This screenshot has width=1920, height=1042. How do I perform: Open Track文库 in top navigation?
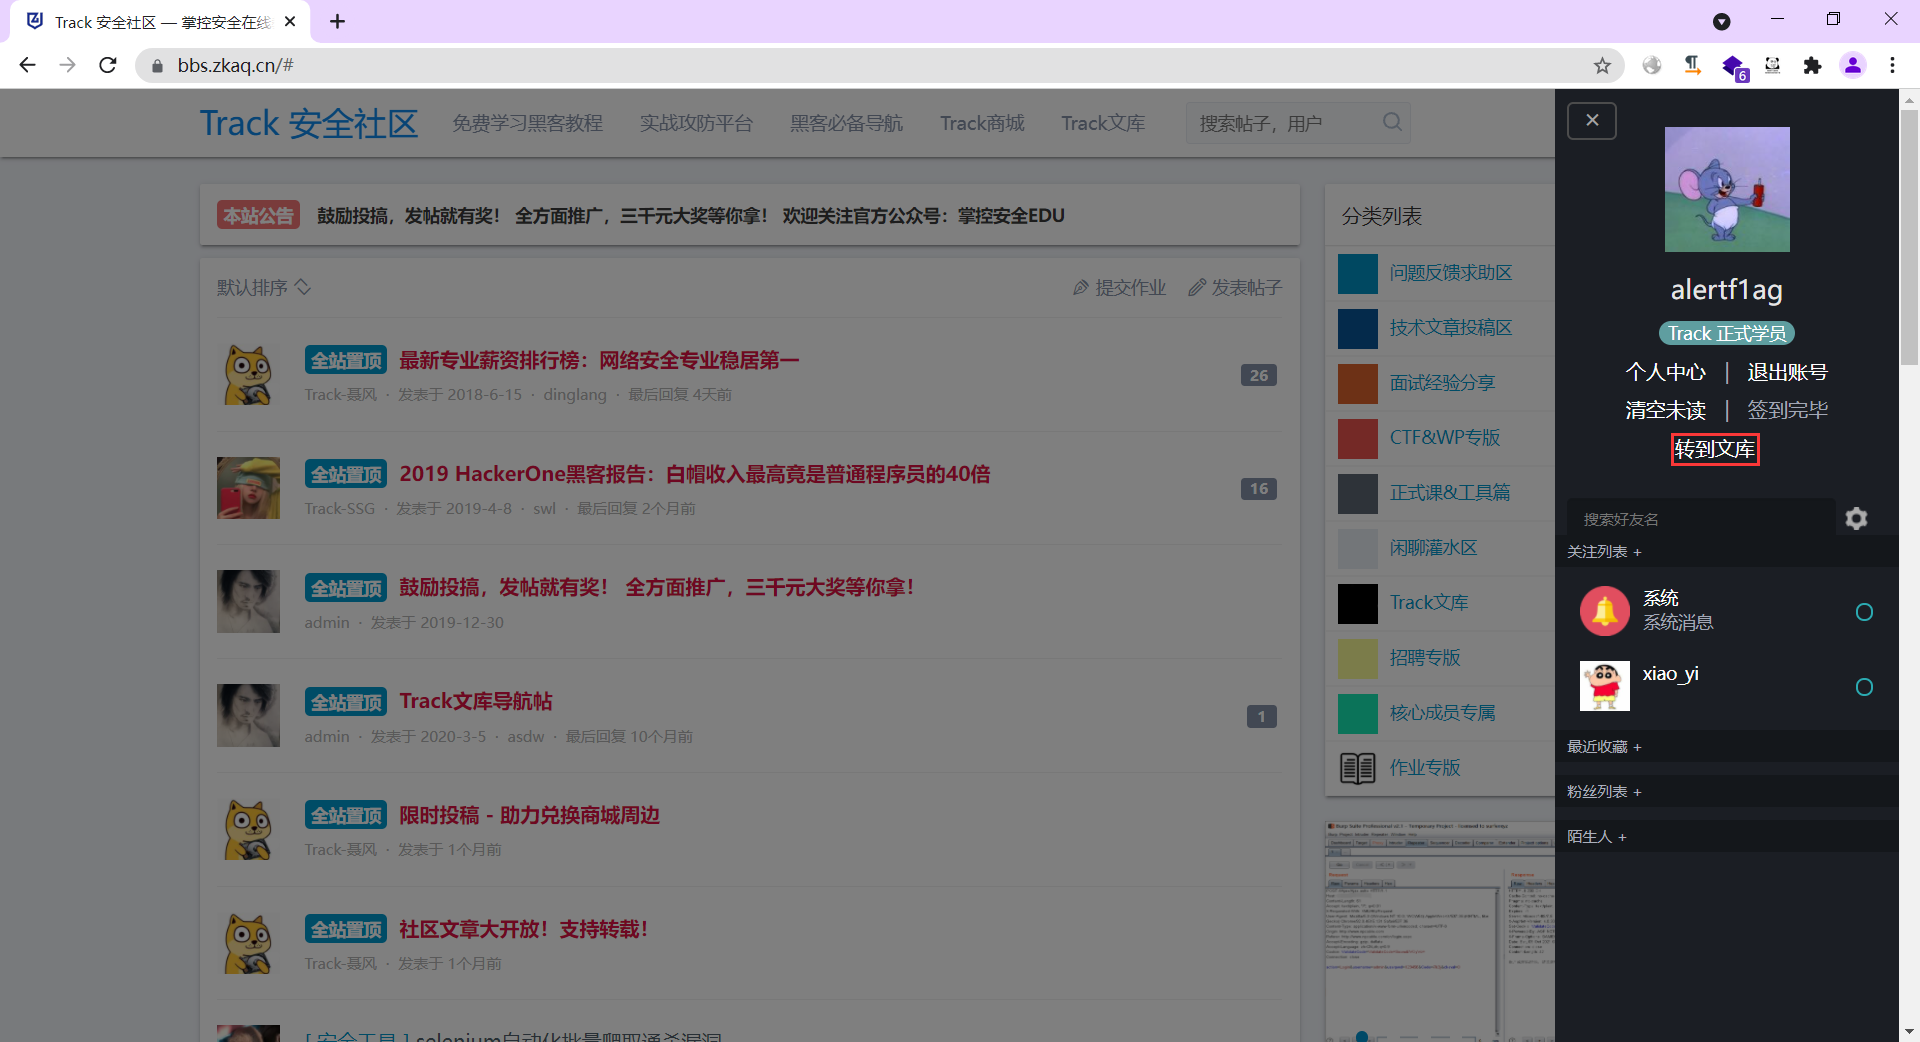pos(1103,123)
